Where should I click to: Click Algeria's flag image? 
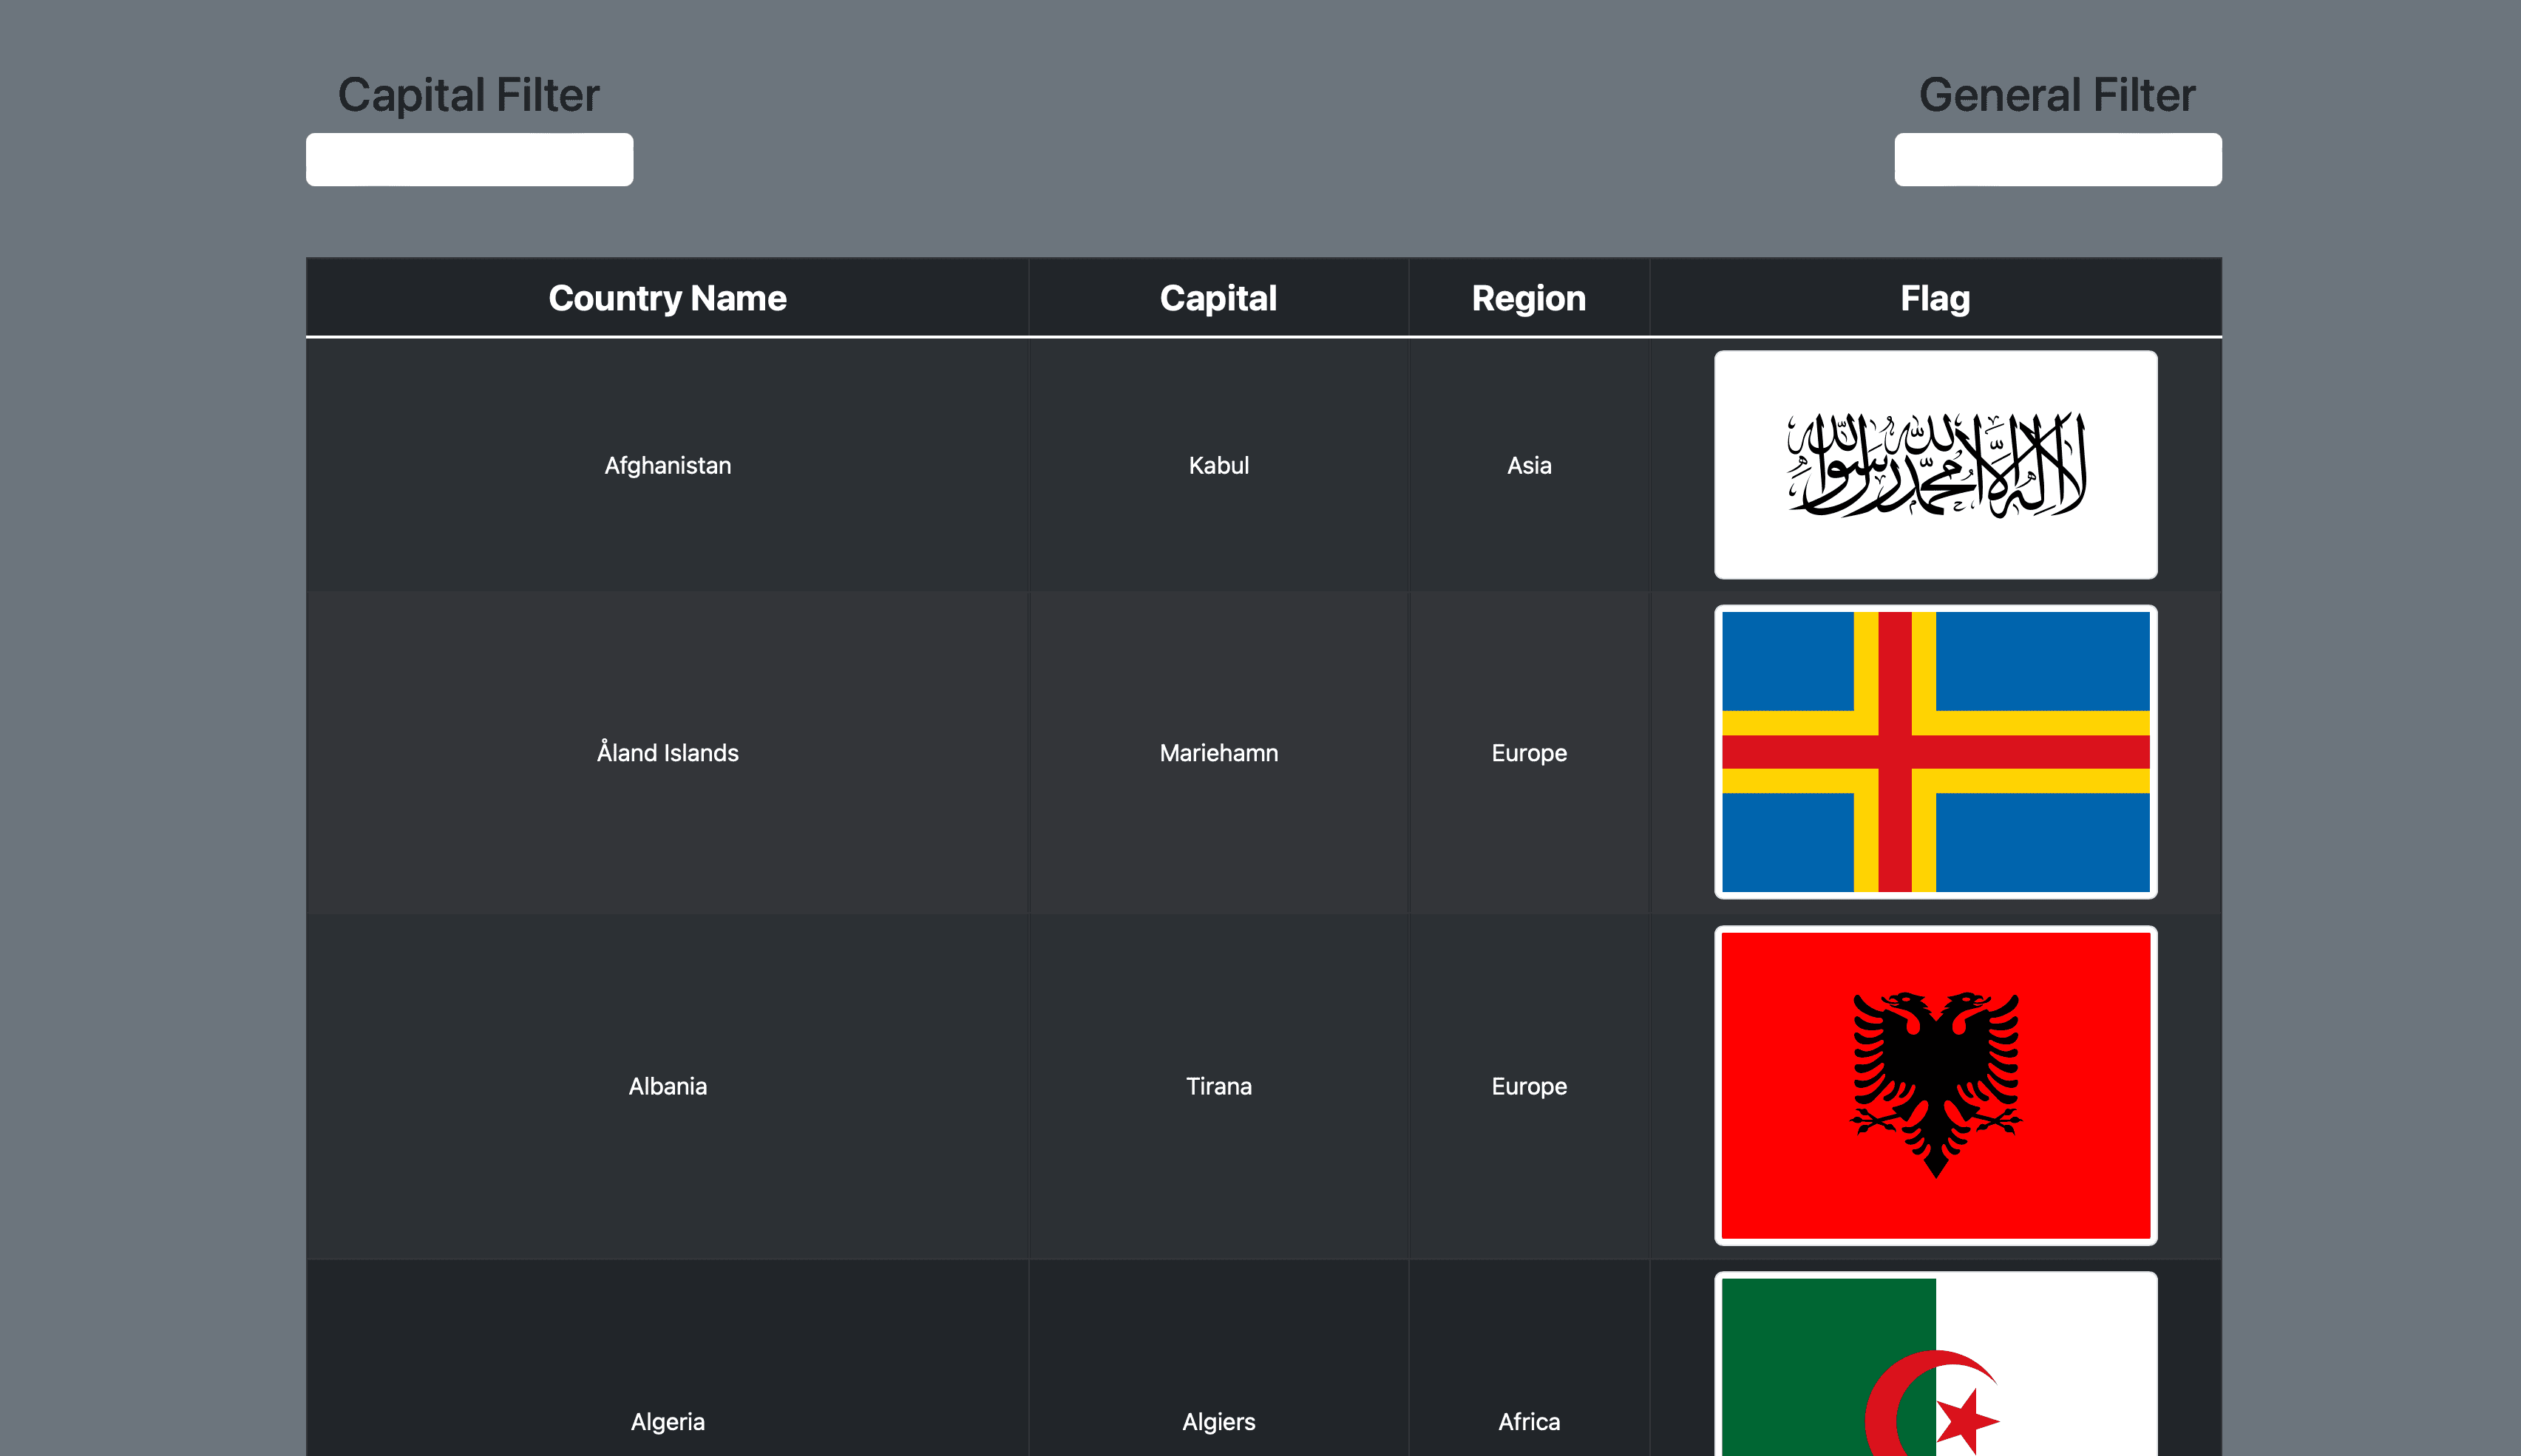tap(1936, 1380)
